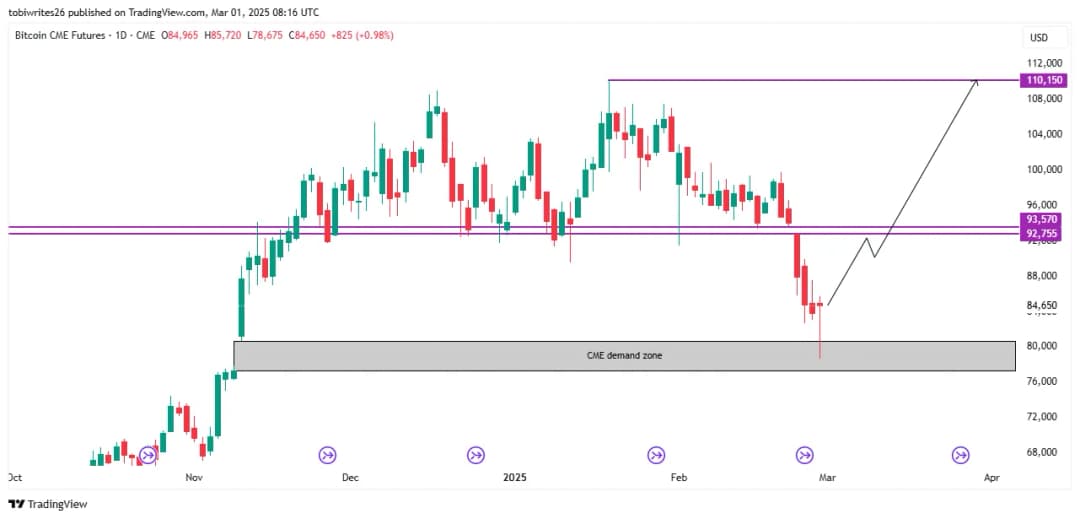Viewport: 1080px width, 519px height.
Task: Select the rollover event icon before Feb
Action: (x=656, y=455)
